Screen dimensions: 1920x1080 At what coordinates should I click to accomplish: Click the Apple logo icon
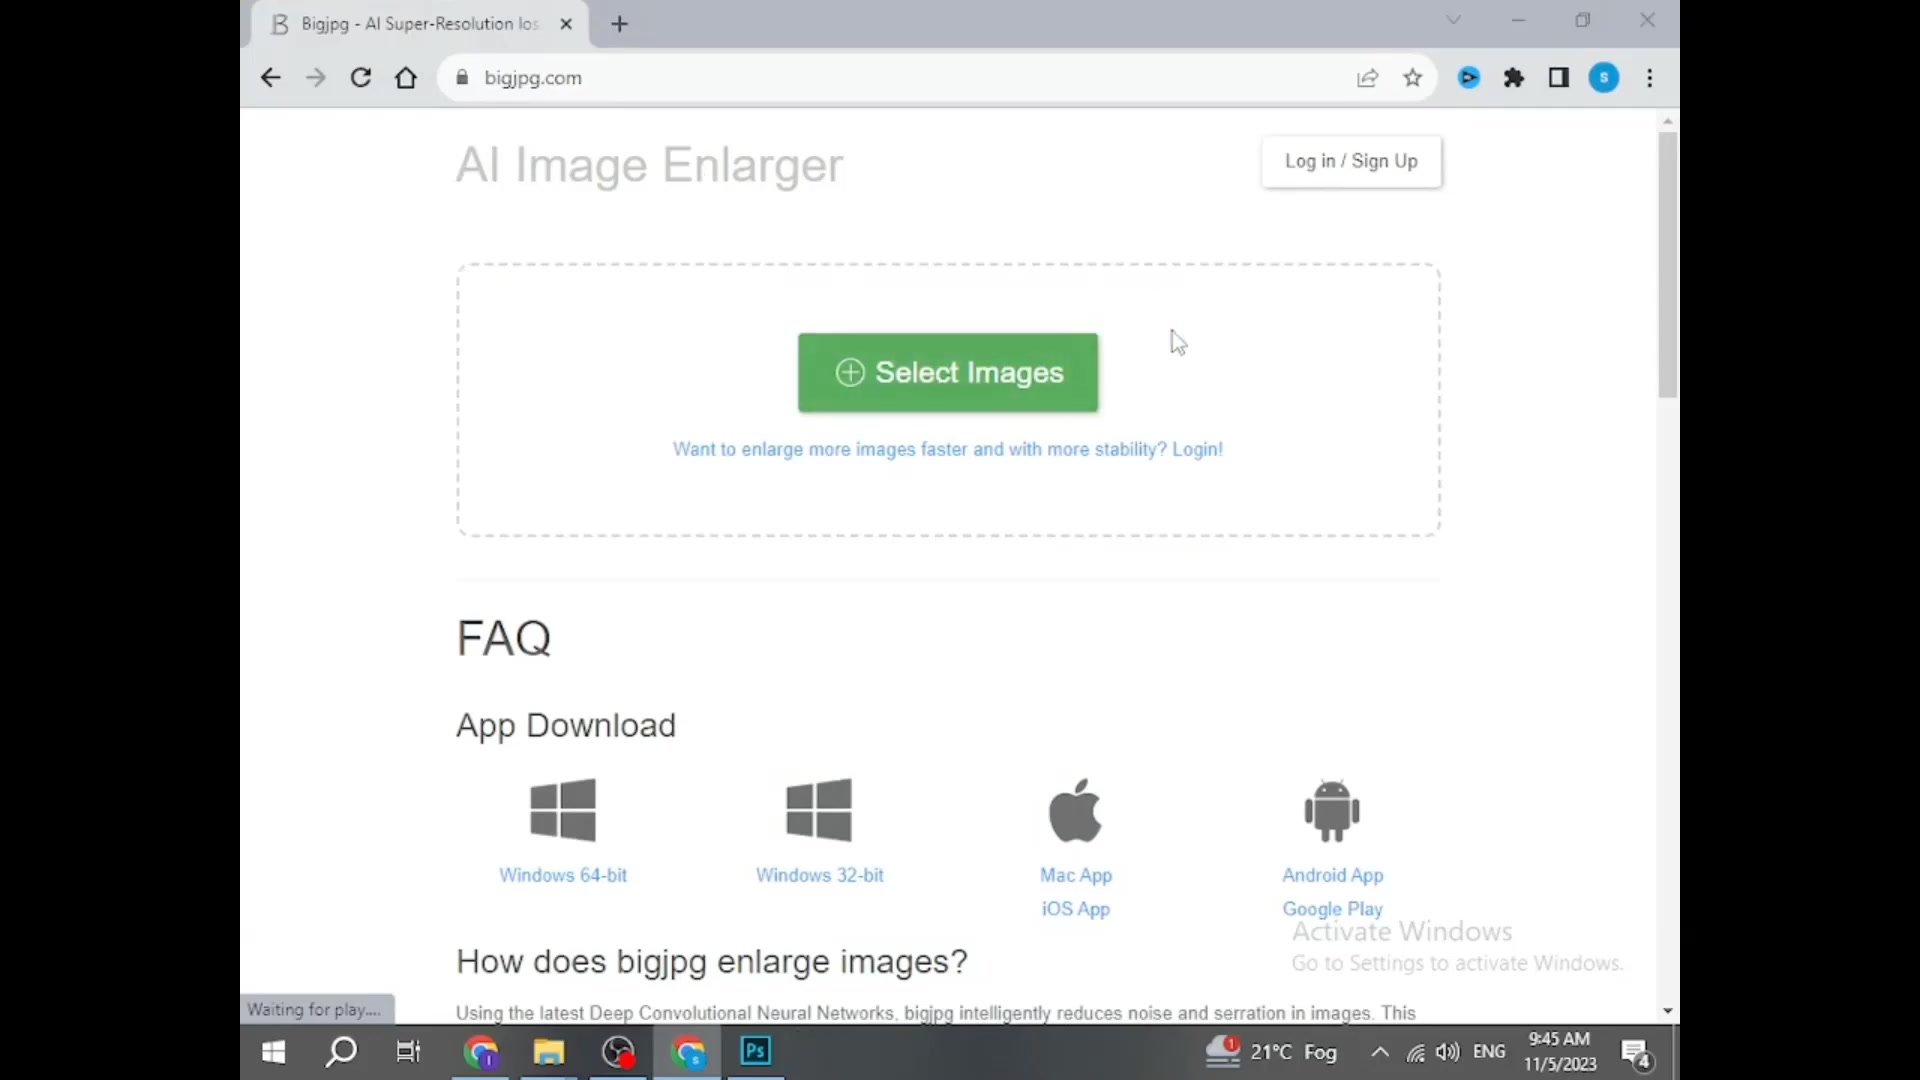[x=1076, y=810]
